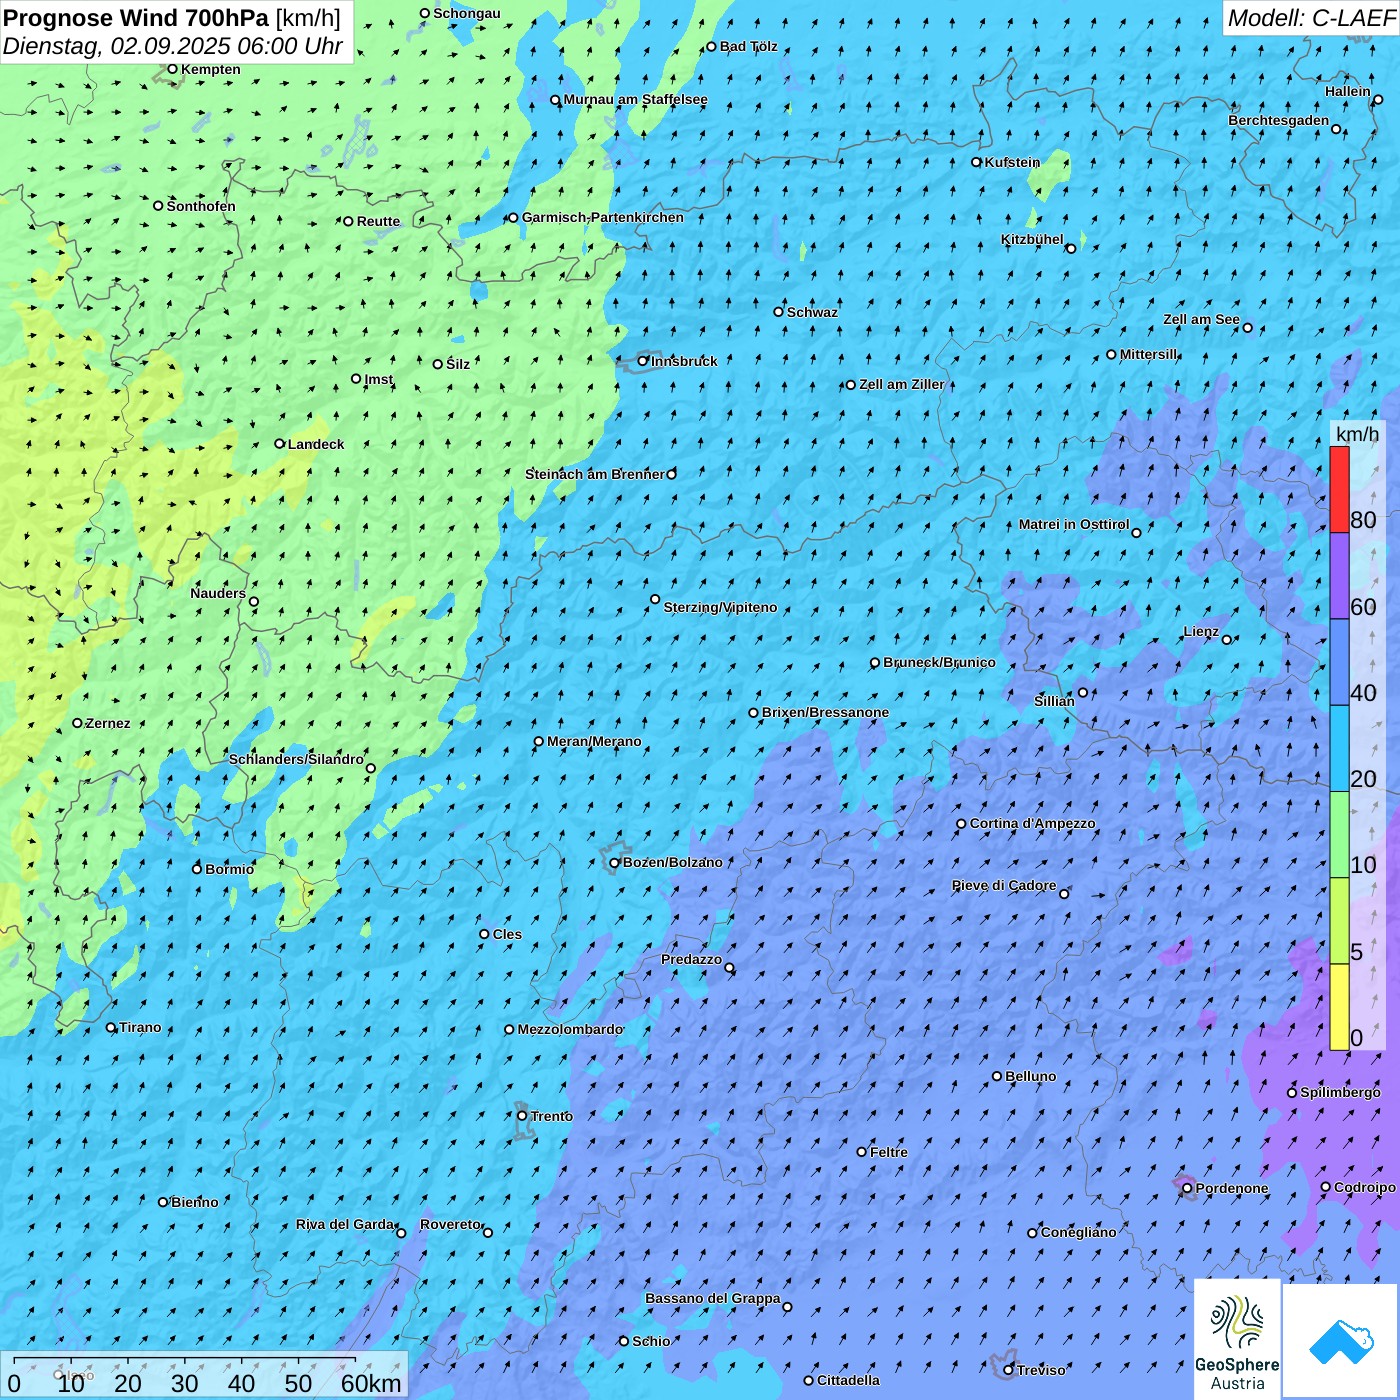Click the 'Garmisch-Partenkirchen' label
Image resolution: width=1400 pixels, height=1400 pixels.
point(603,217)
